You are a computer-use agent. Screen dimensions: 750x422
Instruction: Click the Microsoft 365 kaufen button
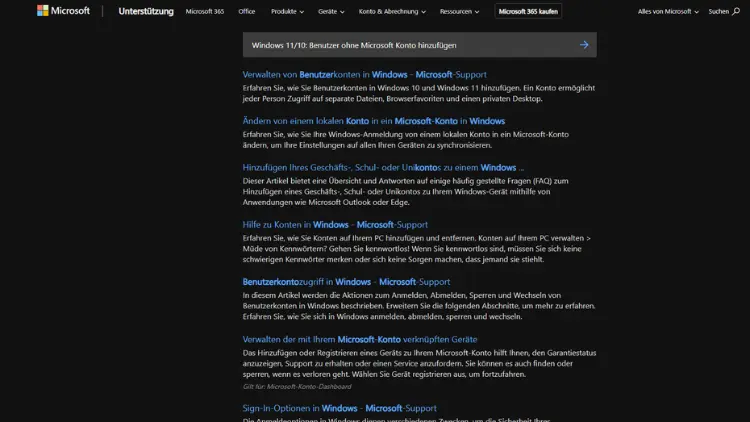pyautogui.click(x=528, y=11)
